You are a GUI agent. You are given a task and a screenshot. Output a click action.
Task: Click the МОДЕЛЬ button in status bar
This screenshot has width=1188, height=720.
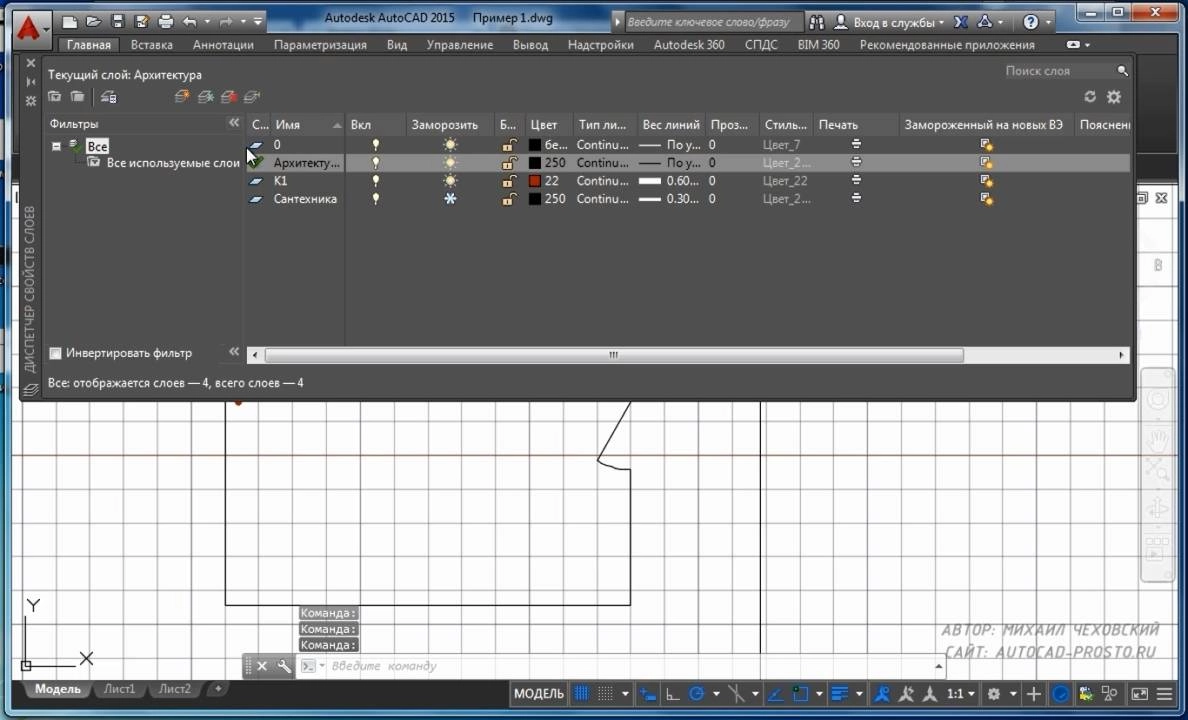click(x=539, y=693)
